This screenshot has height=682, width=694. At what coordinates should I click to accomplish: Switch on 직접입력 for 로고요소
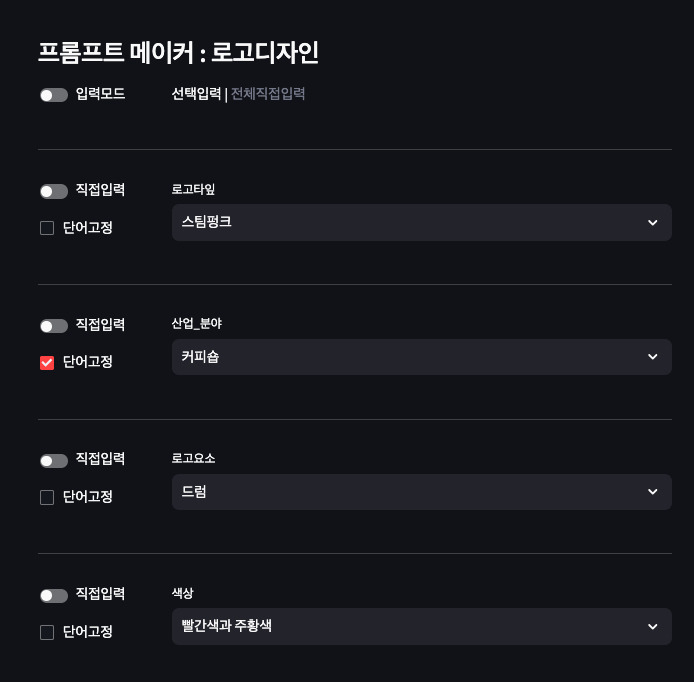(54, 461)
